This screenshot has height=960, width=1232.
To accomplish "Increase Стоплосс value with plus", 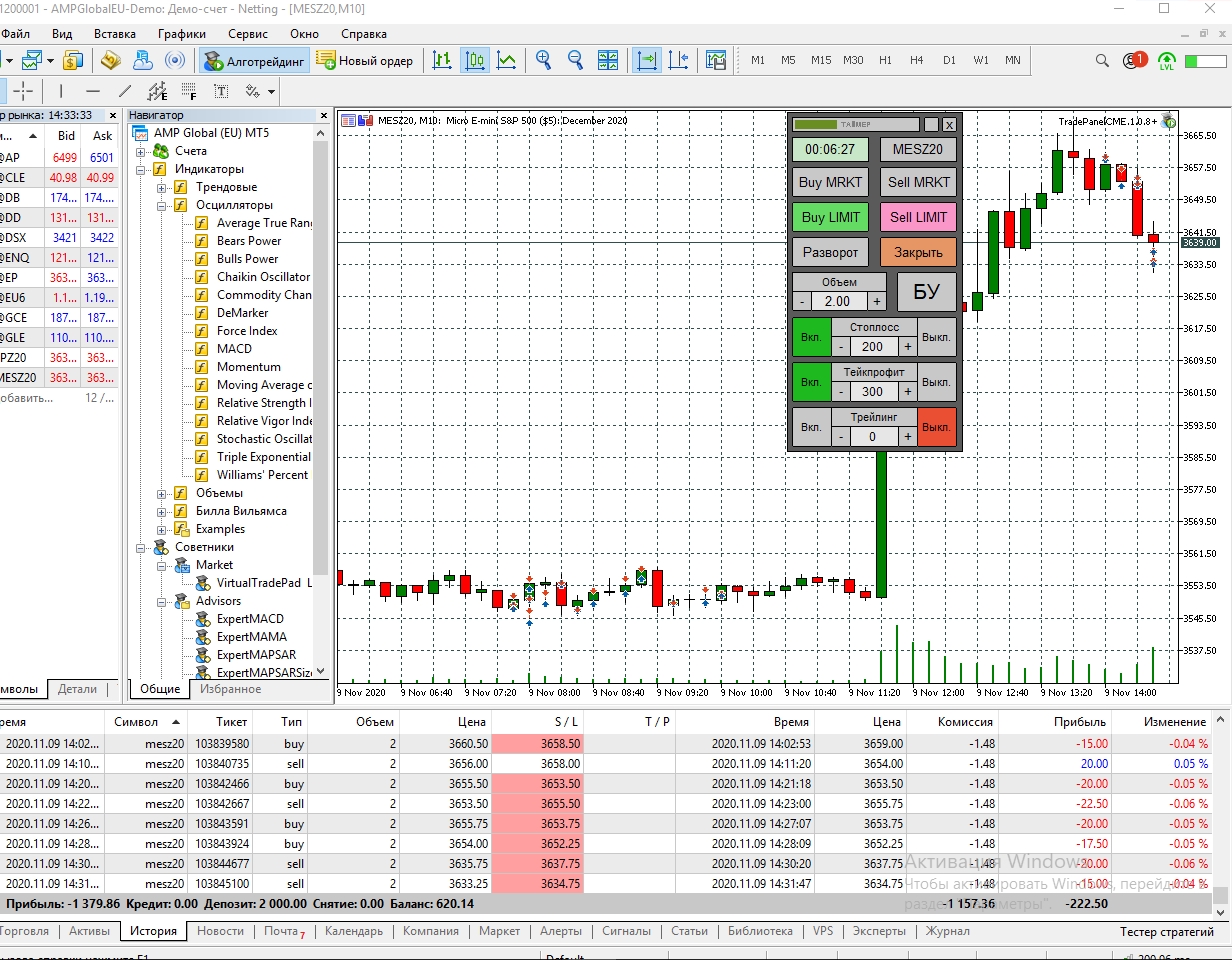I will [908, 346].
